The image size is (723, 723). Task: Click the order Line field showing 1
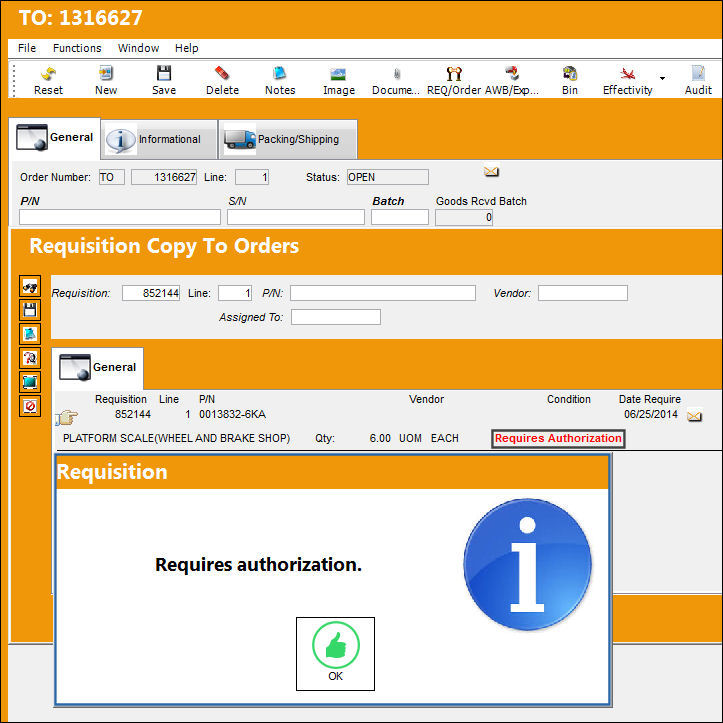point(252,177)
